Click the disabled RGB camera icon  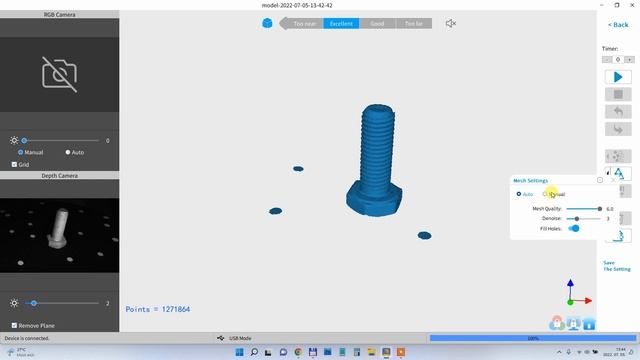(x=60, y=74)
